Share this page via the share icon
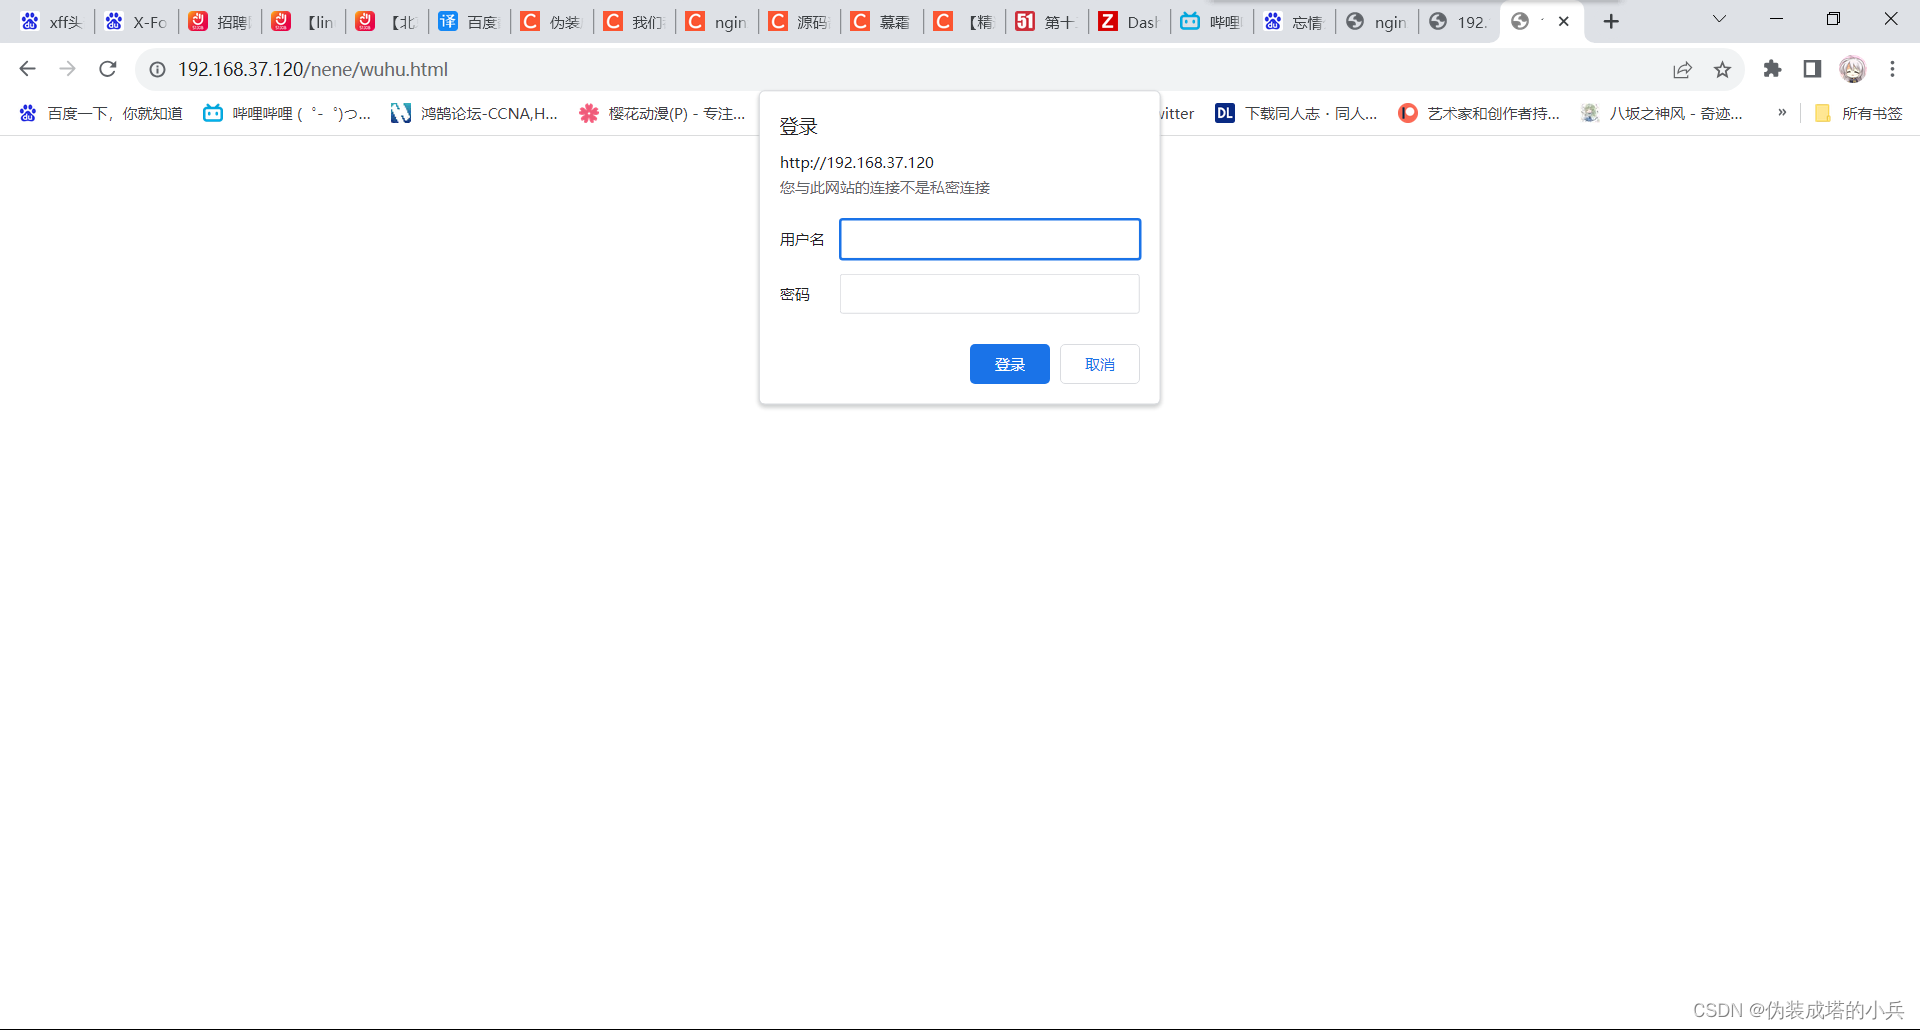The height and width of the screenshot is (1030, 1920). coord(1683,69)
